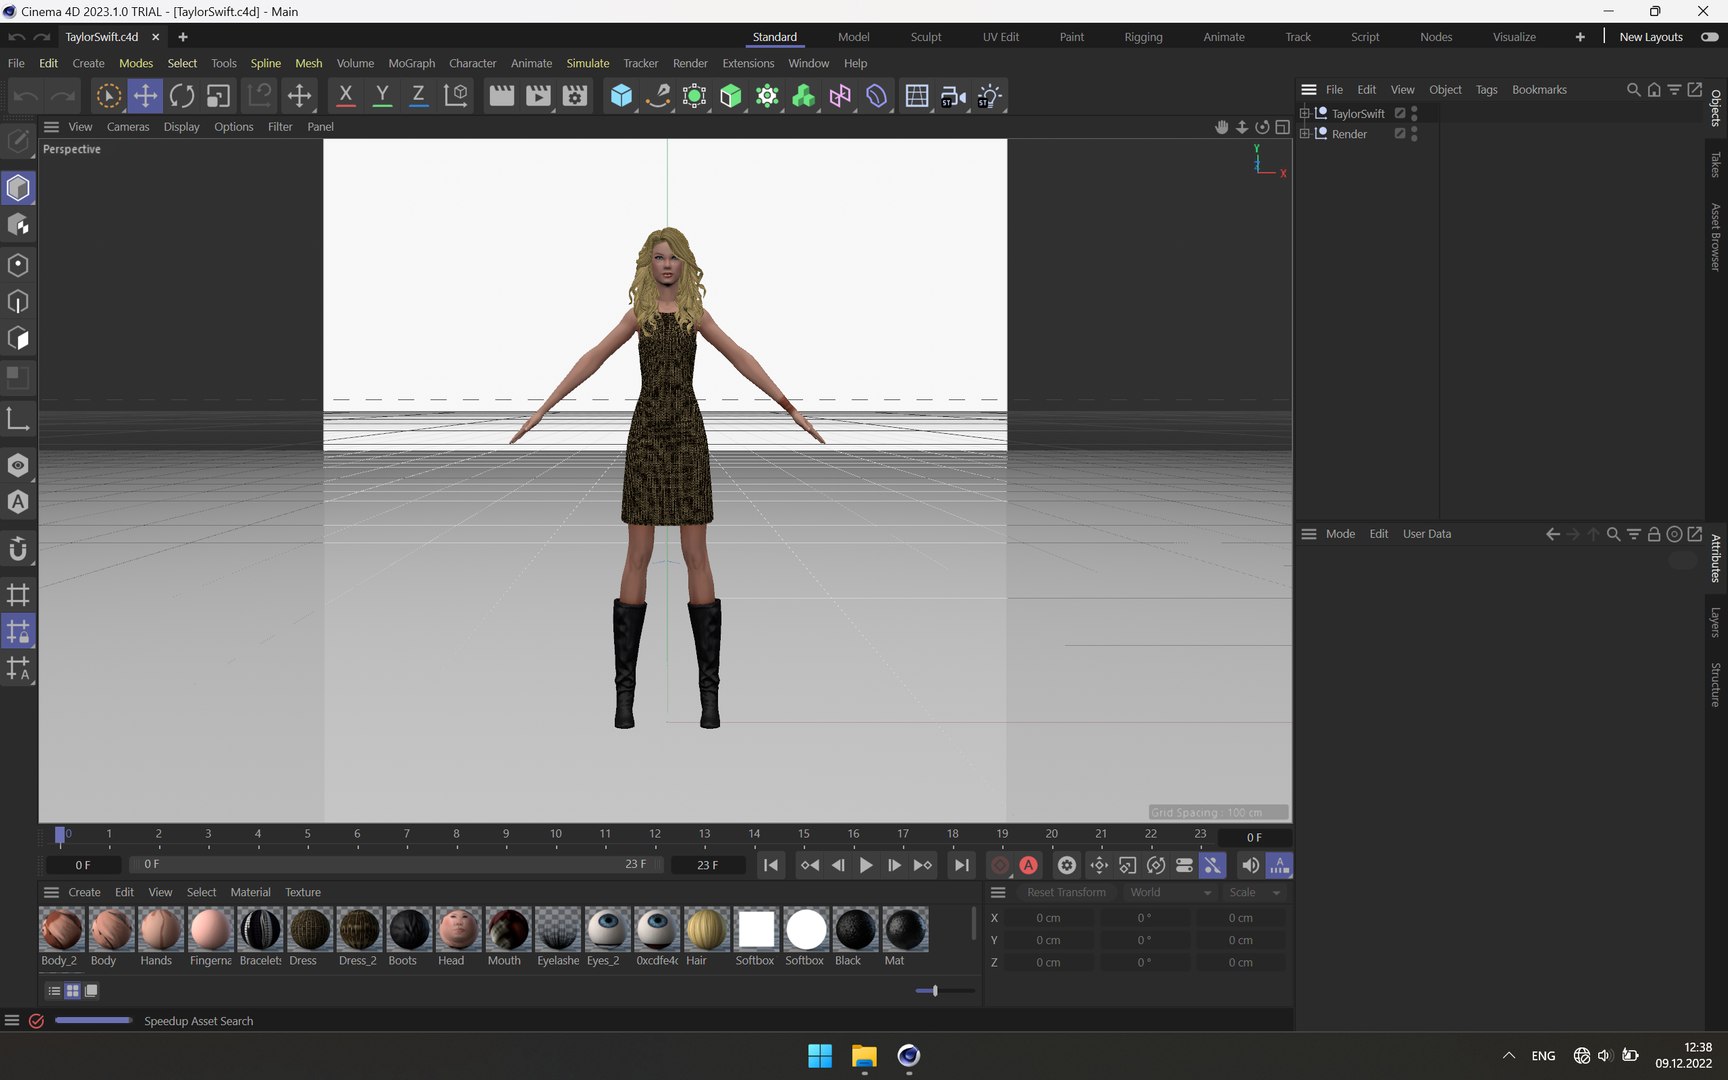Screen dimensions: 1728x1080
Task: Expand the Render object tree
Action: click(1304, 134)
